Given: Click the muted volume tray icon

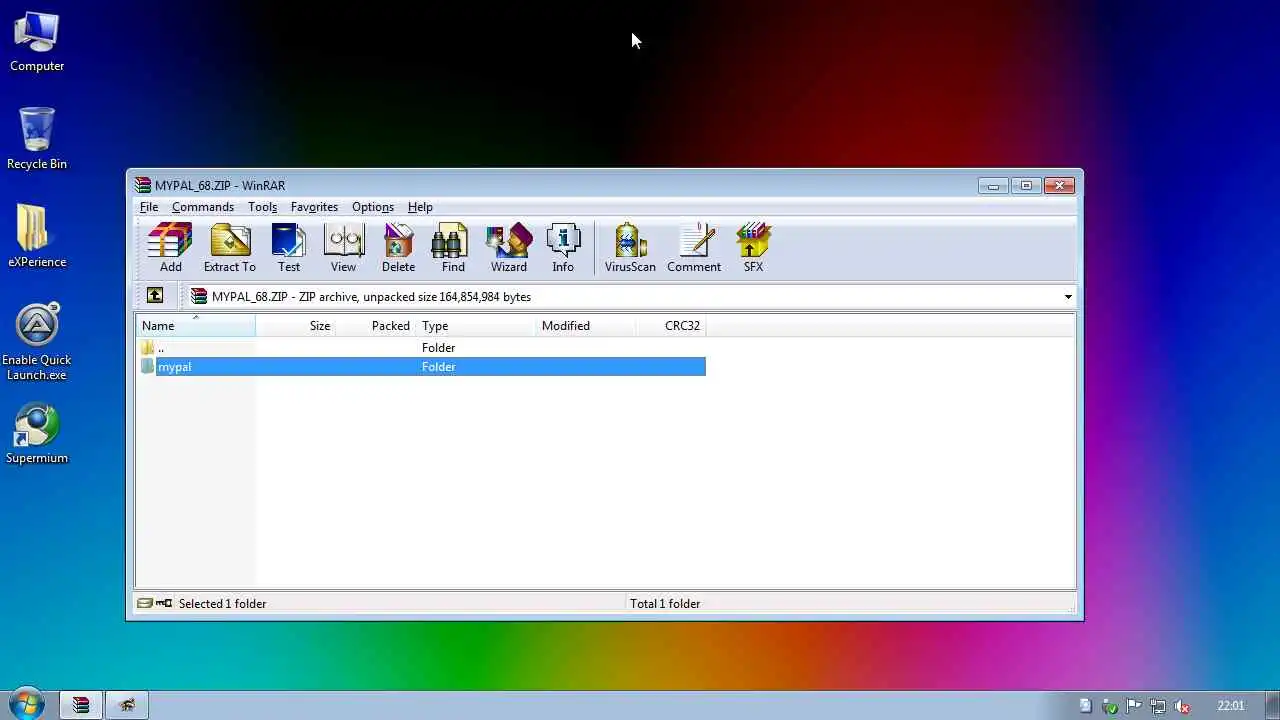Looking at the screenshot, I should (1182, 706).
